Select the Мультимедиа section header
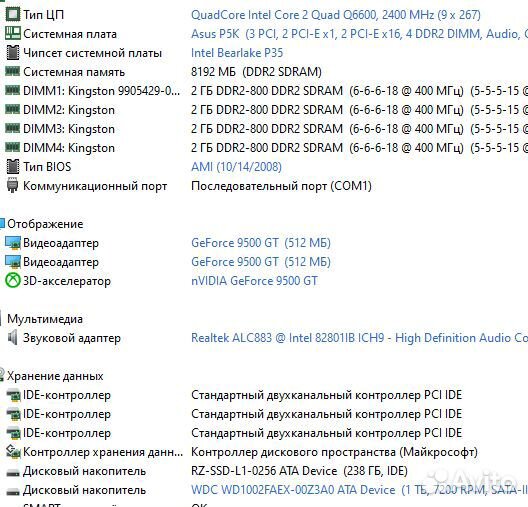Viewport: 528px width, 507px height. tap(45, 319)
